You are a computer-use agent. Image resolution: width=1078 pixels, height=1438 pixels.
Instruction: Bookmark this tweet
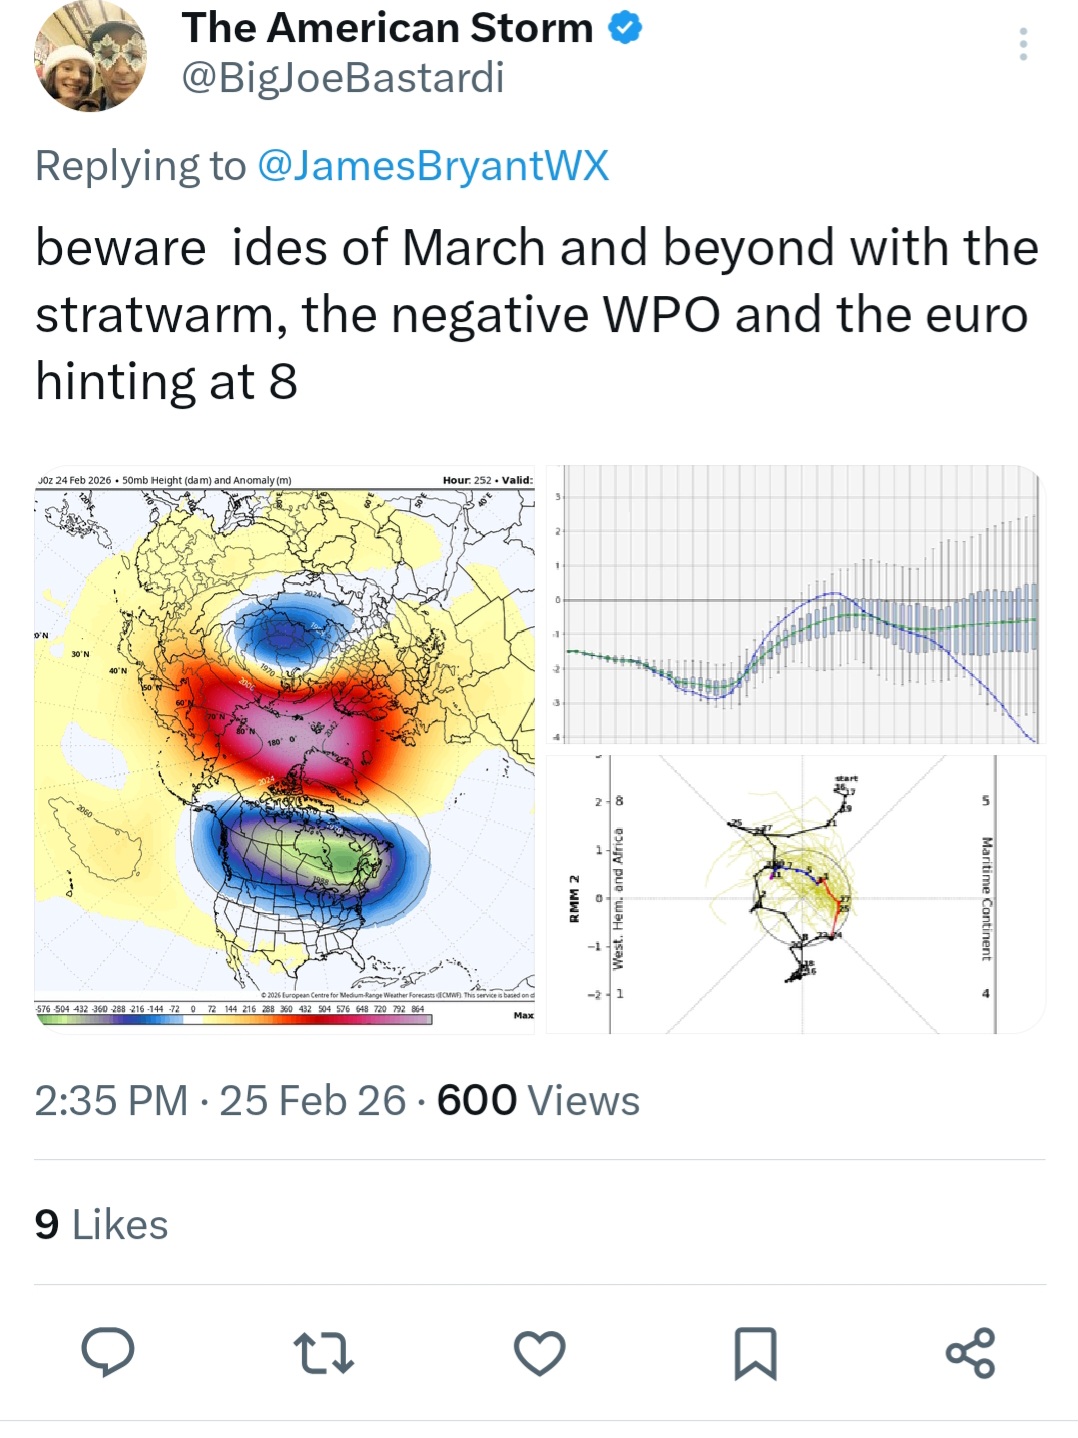pos(755,1352)
